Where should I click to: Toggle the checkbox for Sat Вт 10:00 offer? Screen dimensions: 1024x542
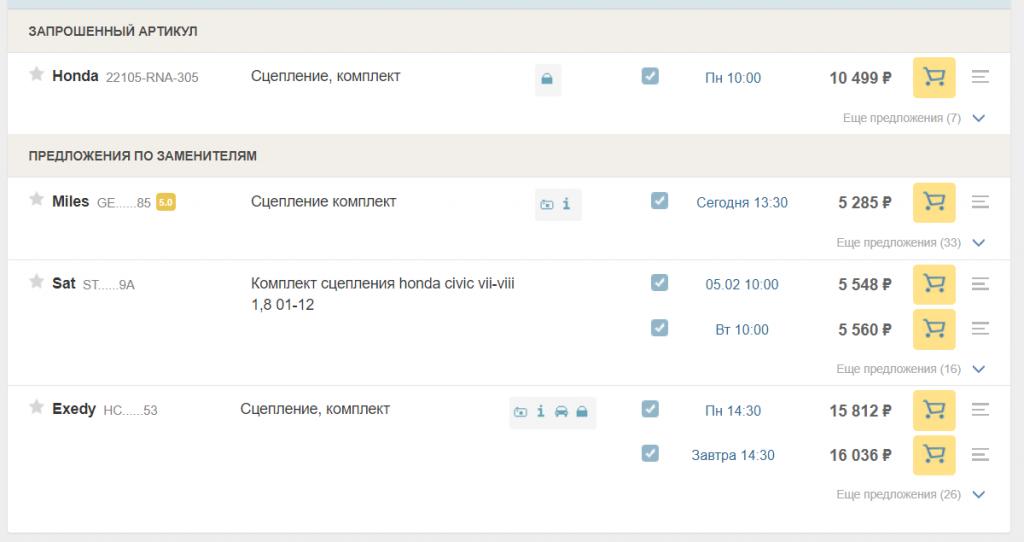click(x=660, y=327)
